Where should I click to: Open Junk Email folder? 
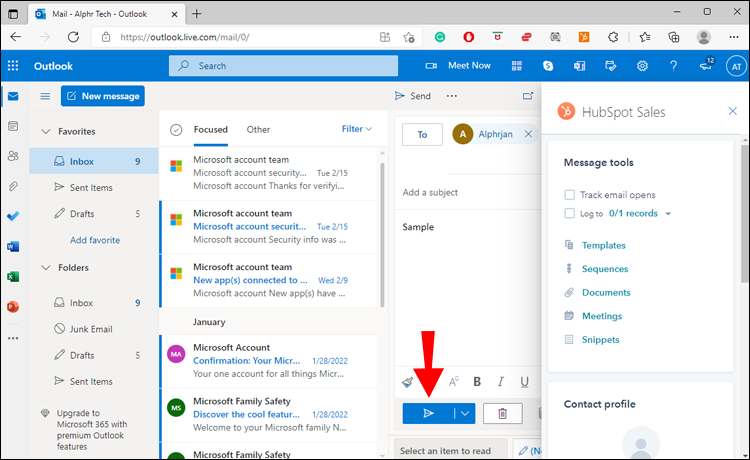[94, 329]
